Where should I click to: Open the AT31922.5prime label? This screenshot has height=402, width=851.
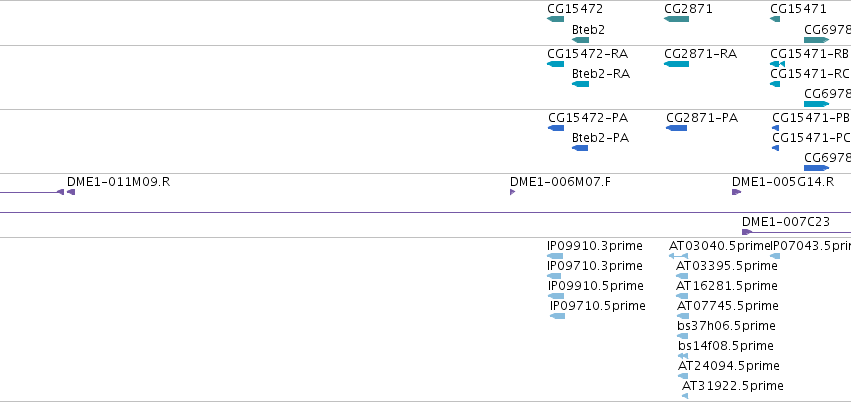[733, 386]
